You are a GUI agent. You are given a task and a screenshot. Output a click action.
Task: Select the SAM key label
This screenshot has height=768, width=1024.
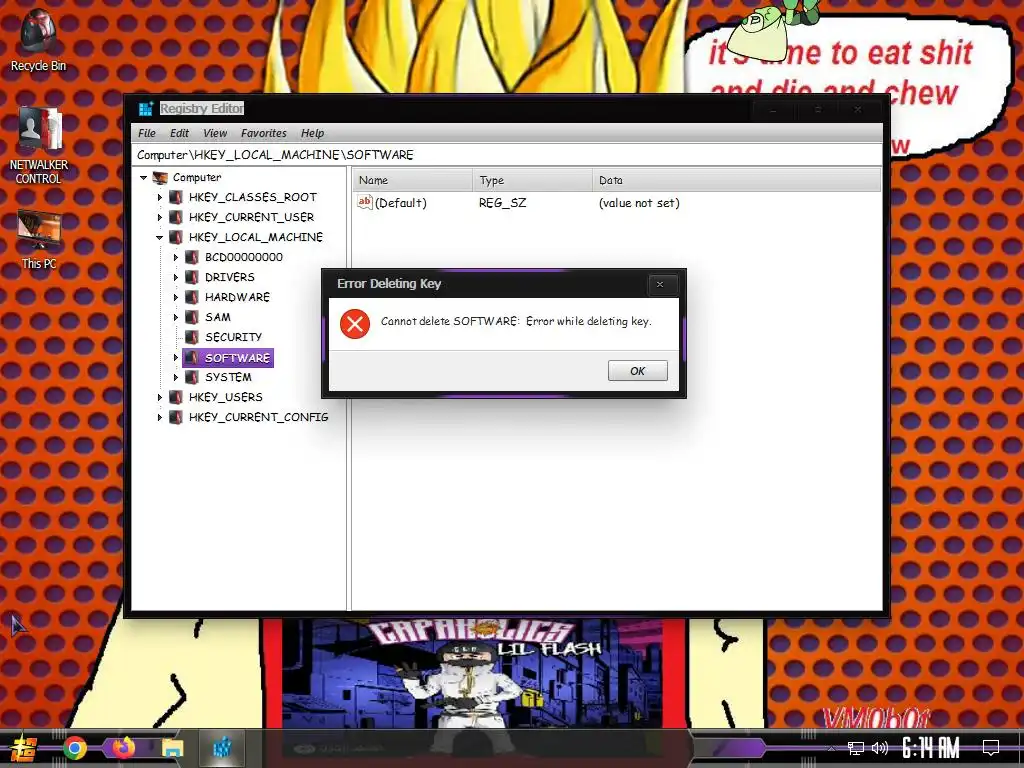pos(217,317)
